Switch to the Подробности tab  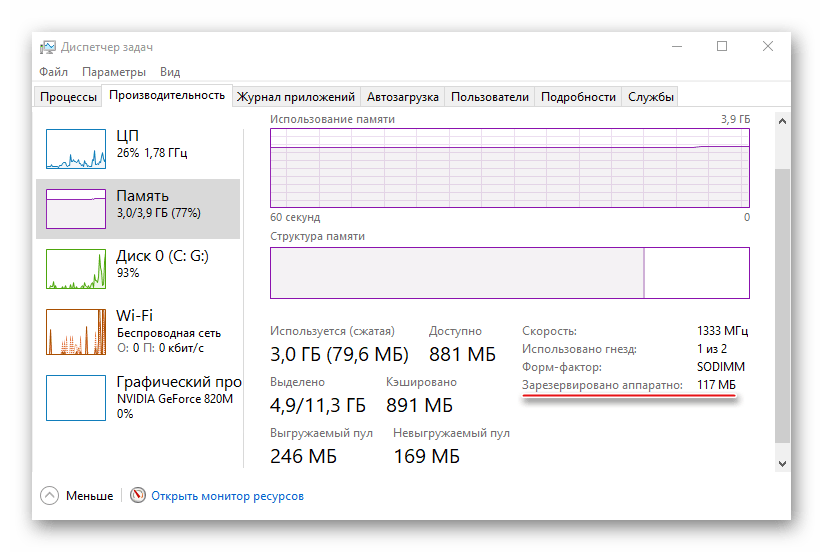pos(578,97)
